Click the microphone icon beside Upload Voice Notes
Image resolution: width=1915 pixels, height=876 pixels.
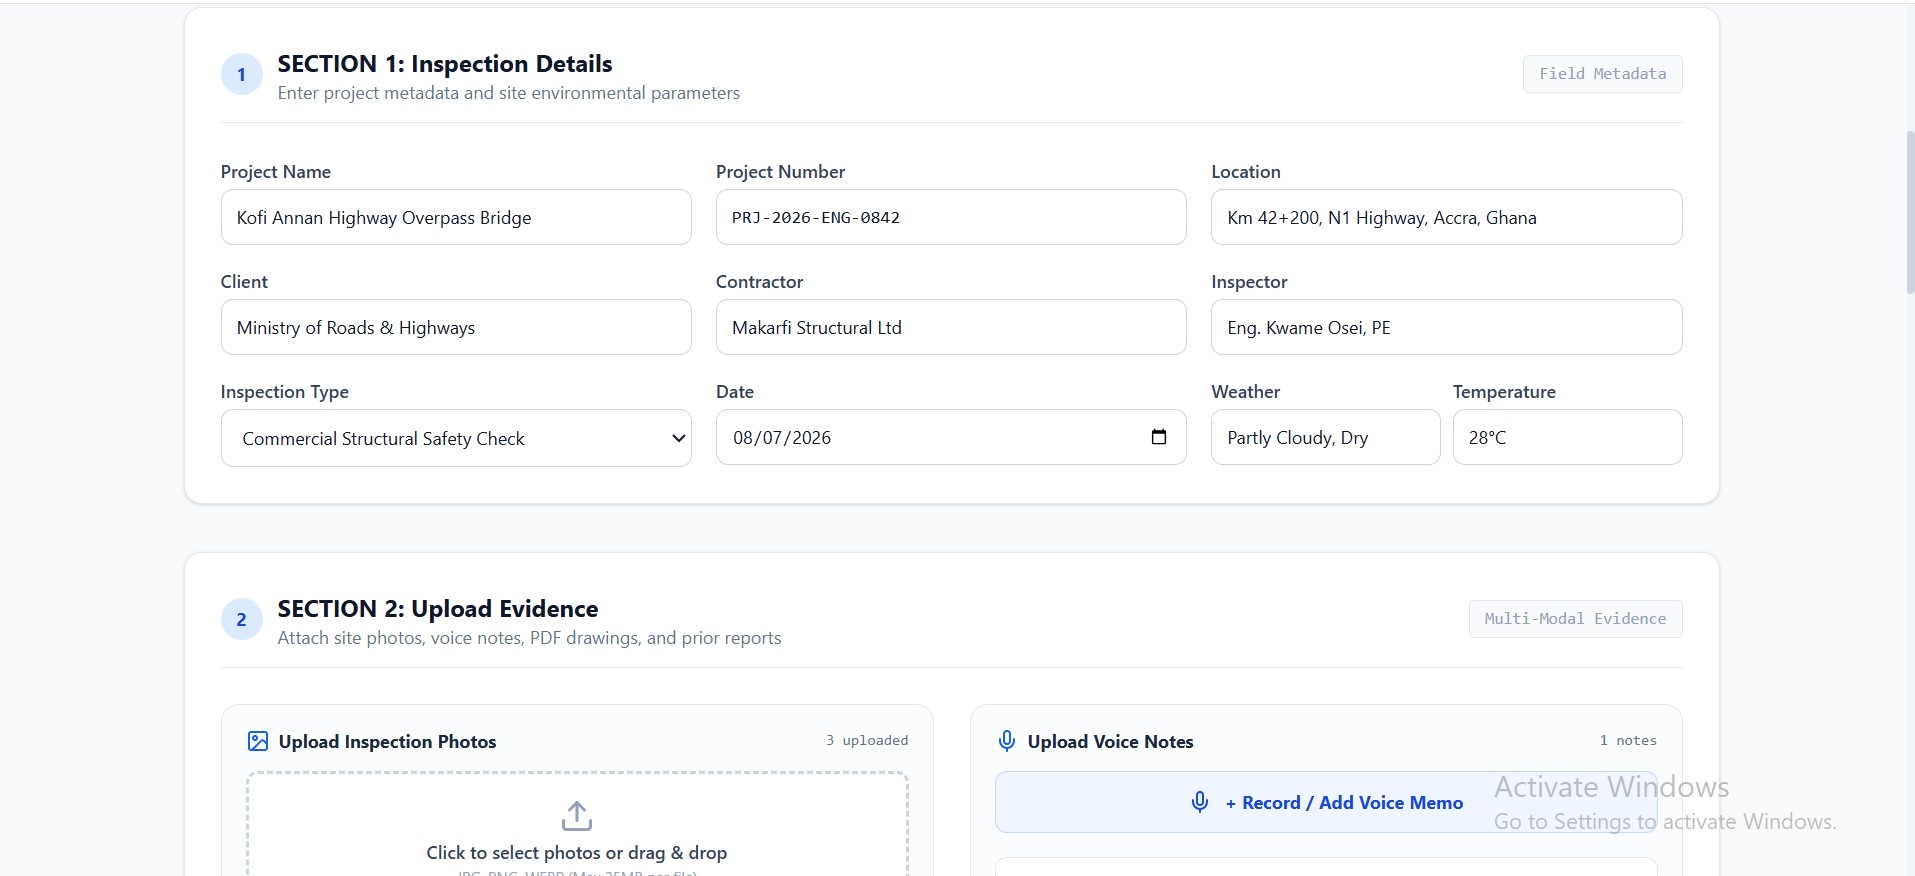(1007, 741)
